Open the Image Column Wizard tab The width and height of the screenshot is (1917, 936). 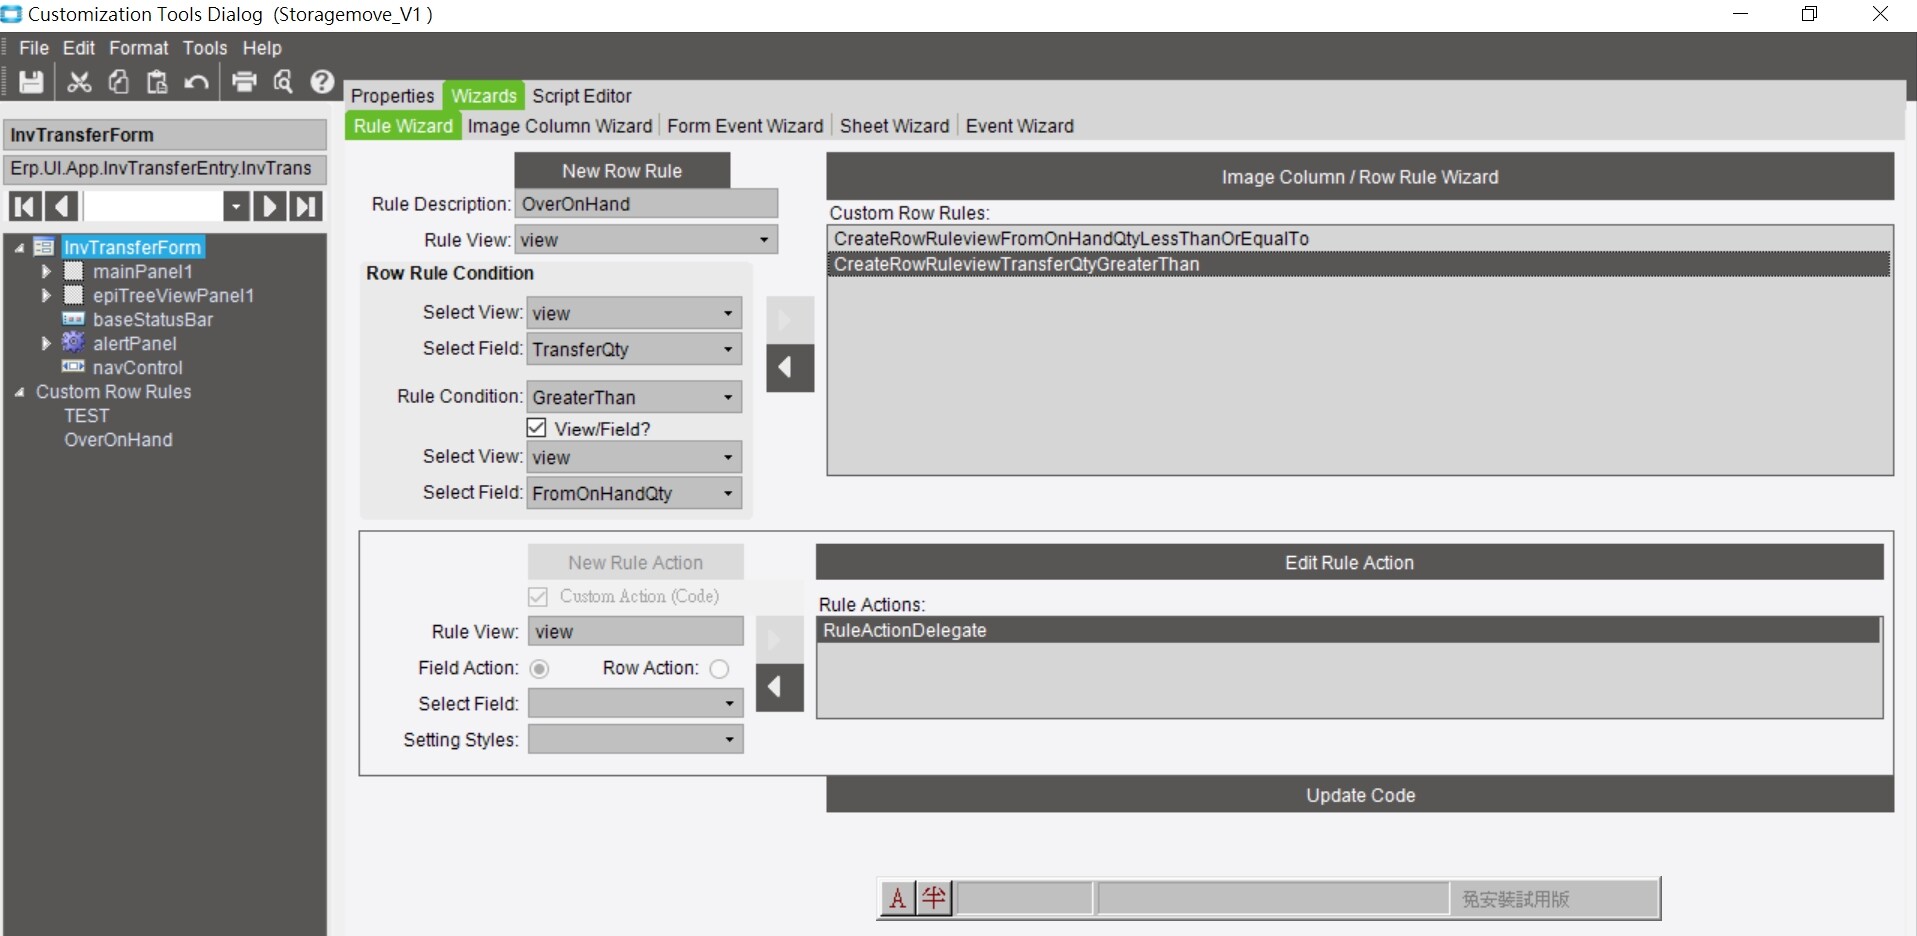point(560,126)
